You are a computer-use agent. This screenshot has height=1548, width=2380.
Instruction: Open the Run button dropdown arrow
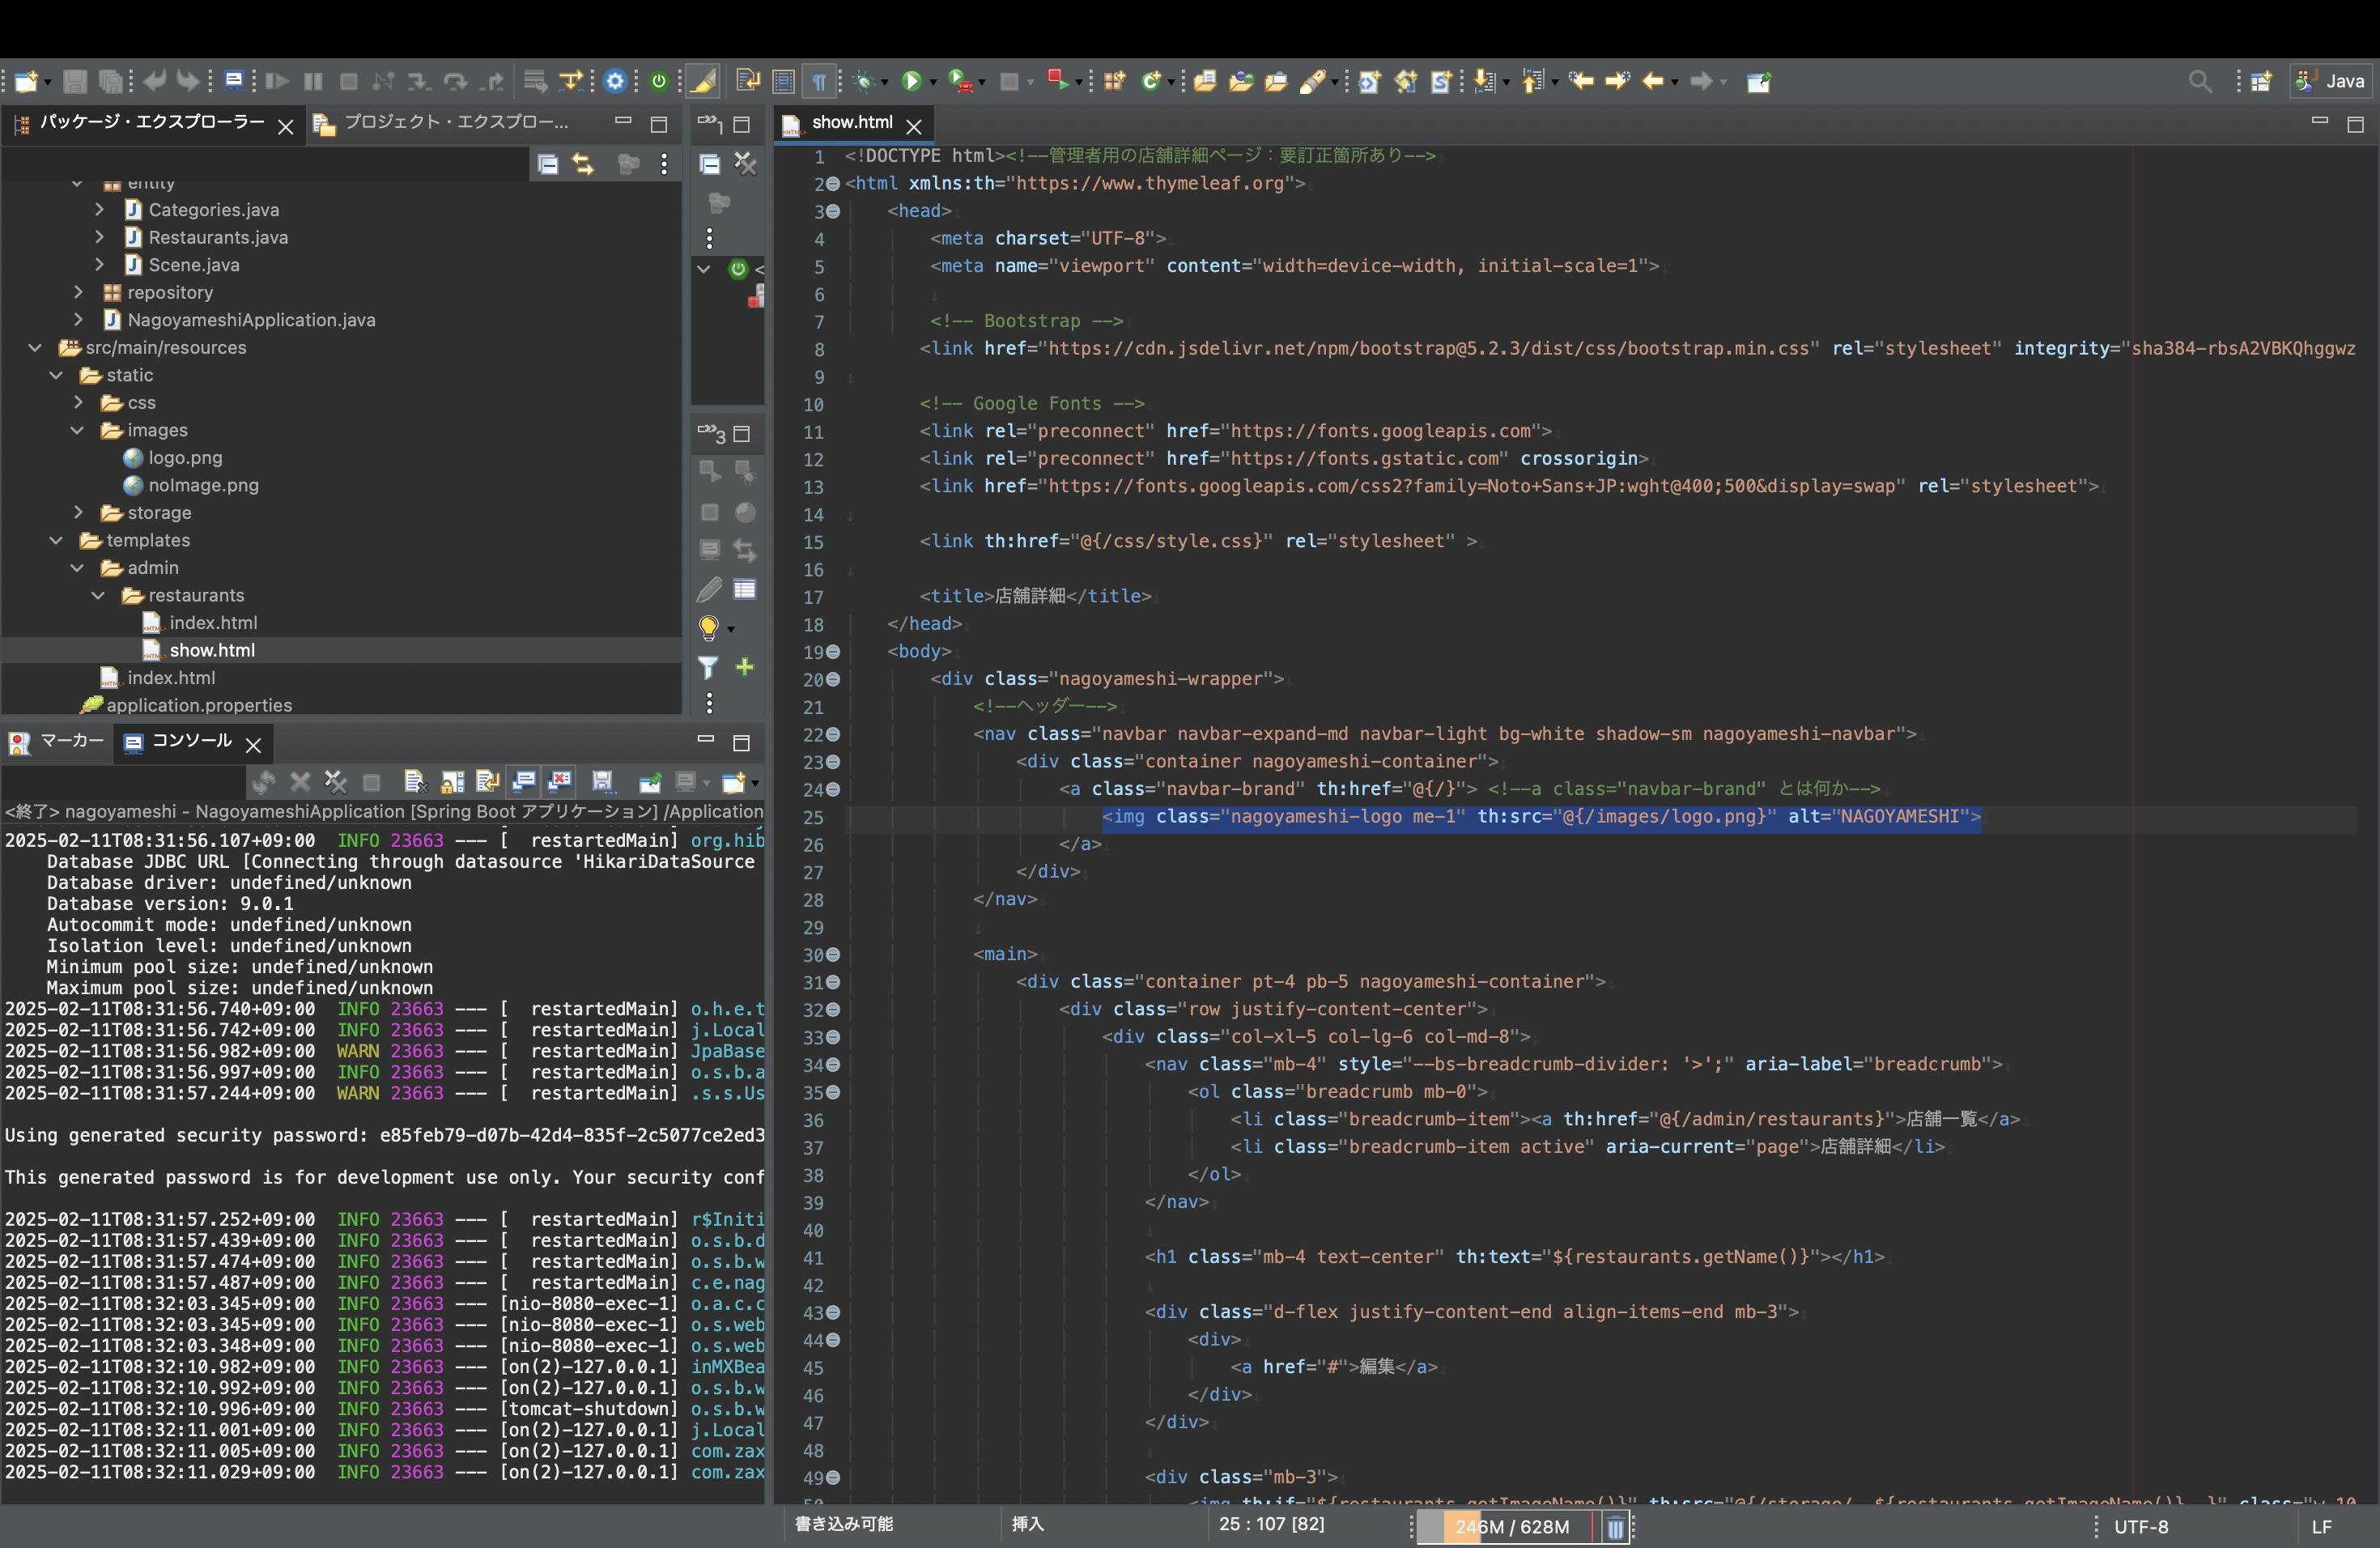tap(933, 82)
